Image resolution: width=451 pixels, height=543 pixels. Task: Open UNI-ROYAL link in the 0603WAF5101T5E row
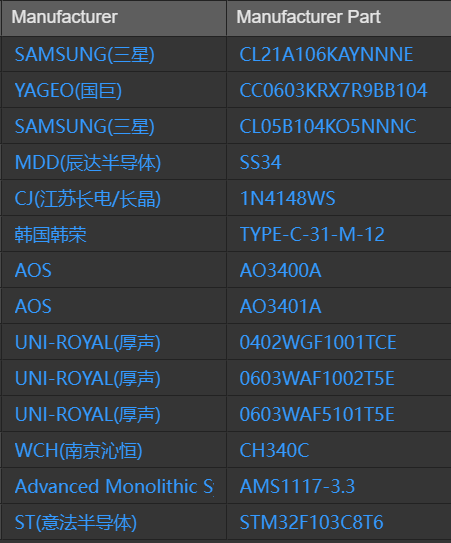click(x=88, y=415)
